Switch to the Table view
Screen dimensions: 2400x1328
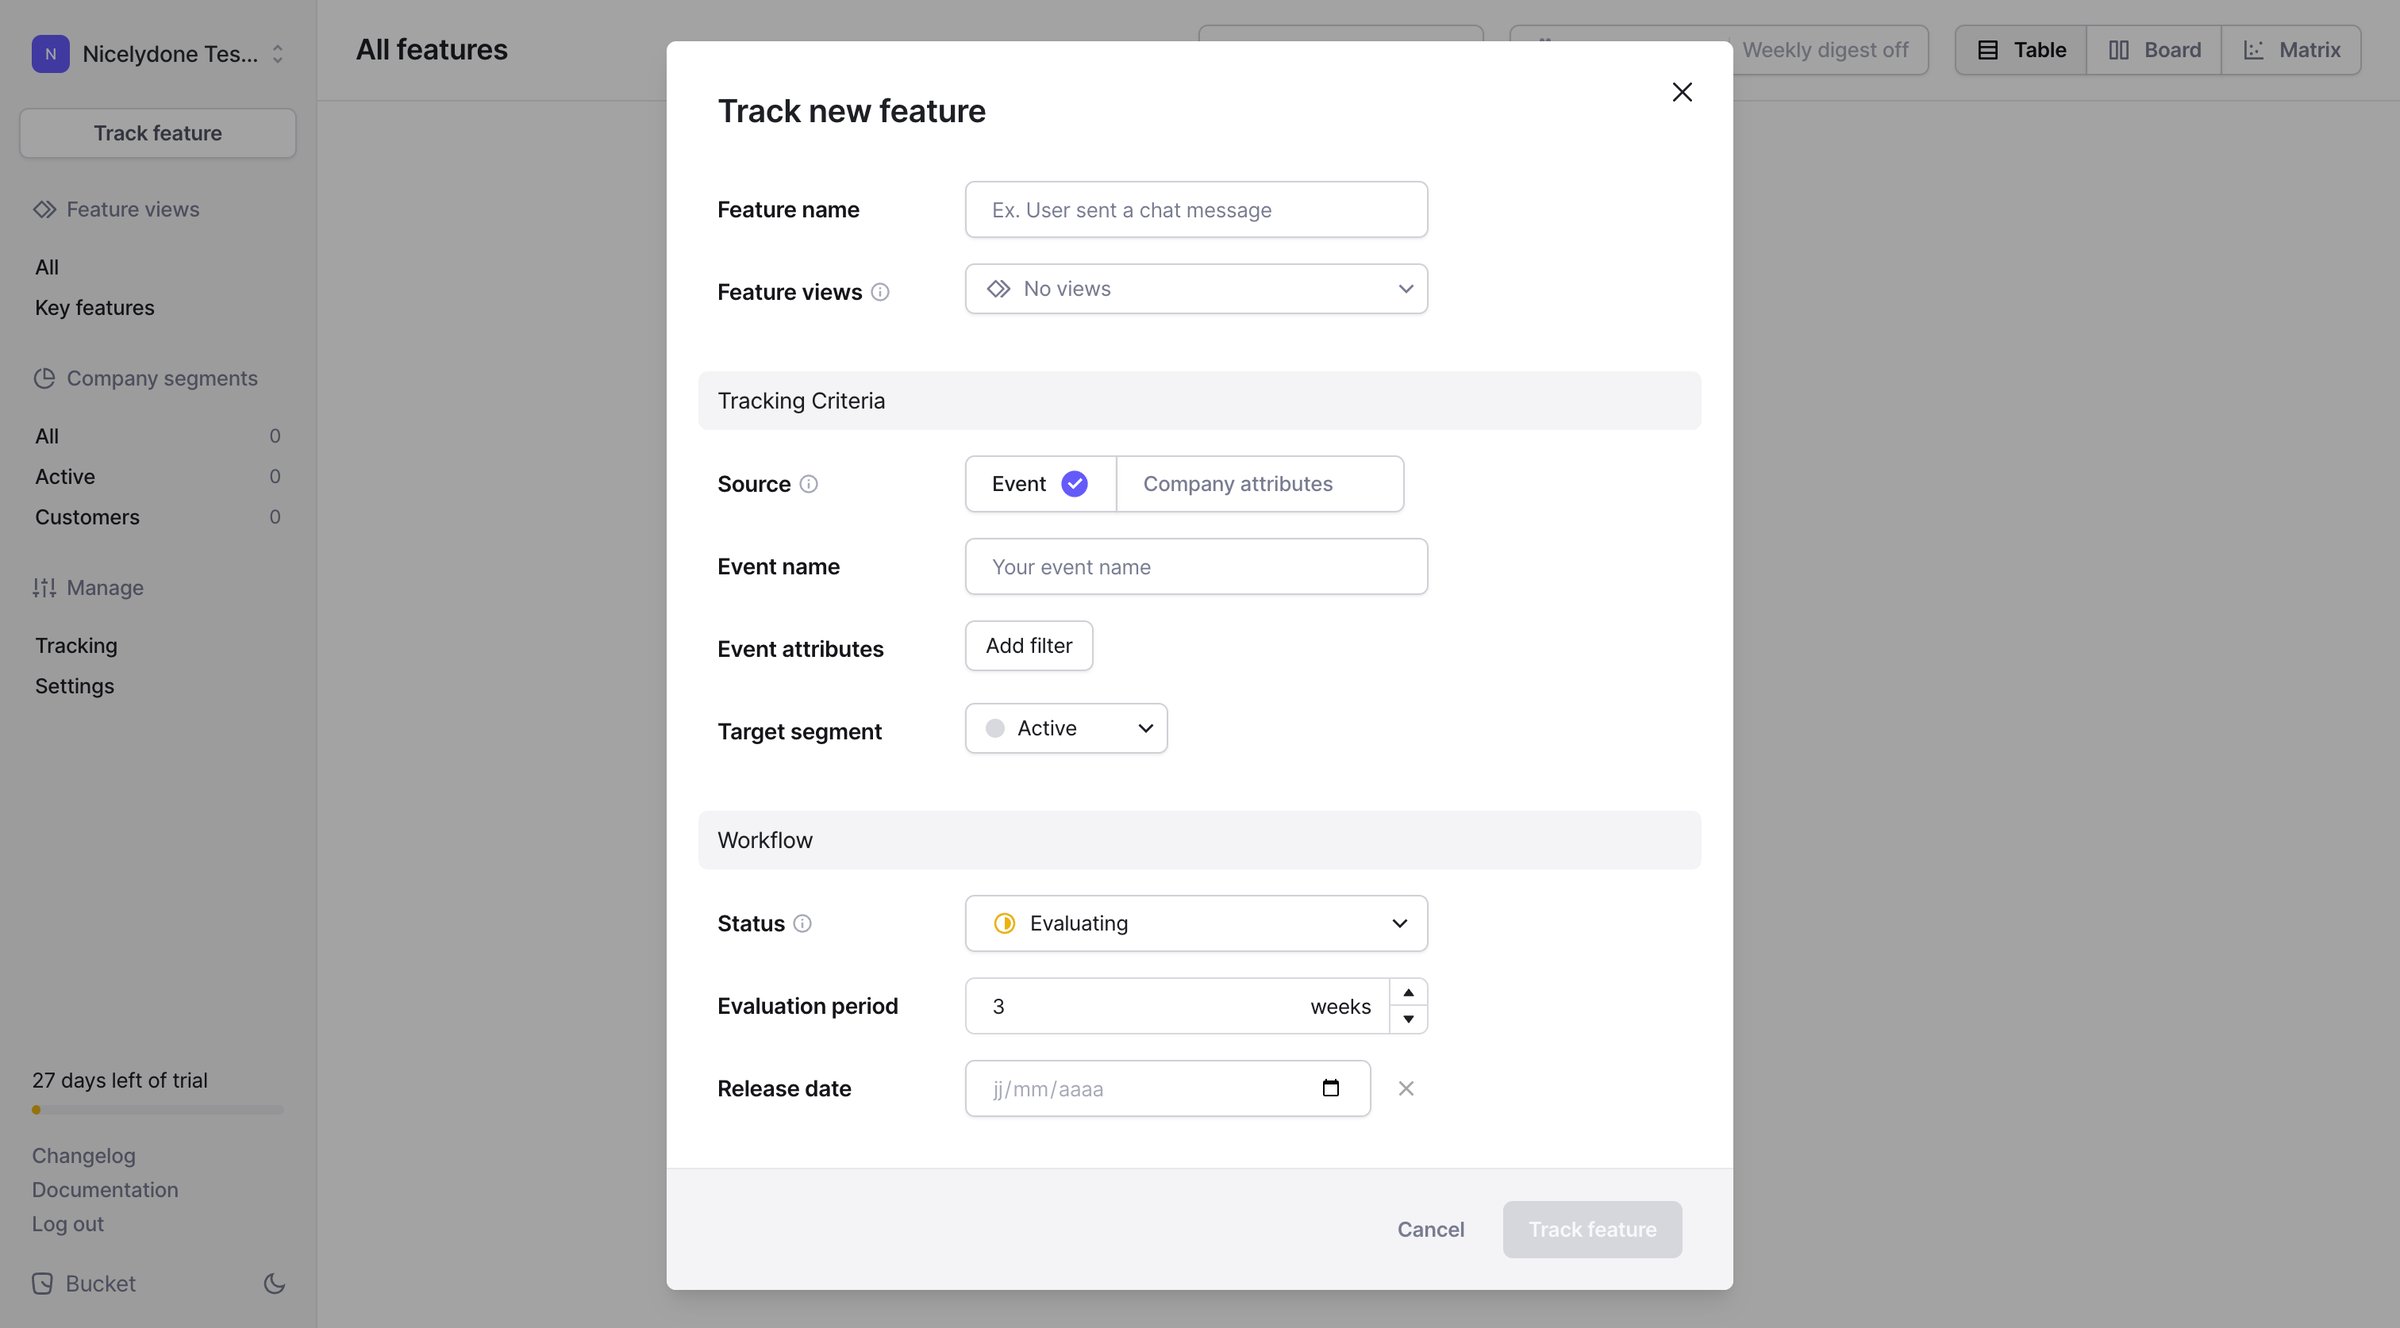2021,50
